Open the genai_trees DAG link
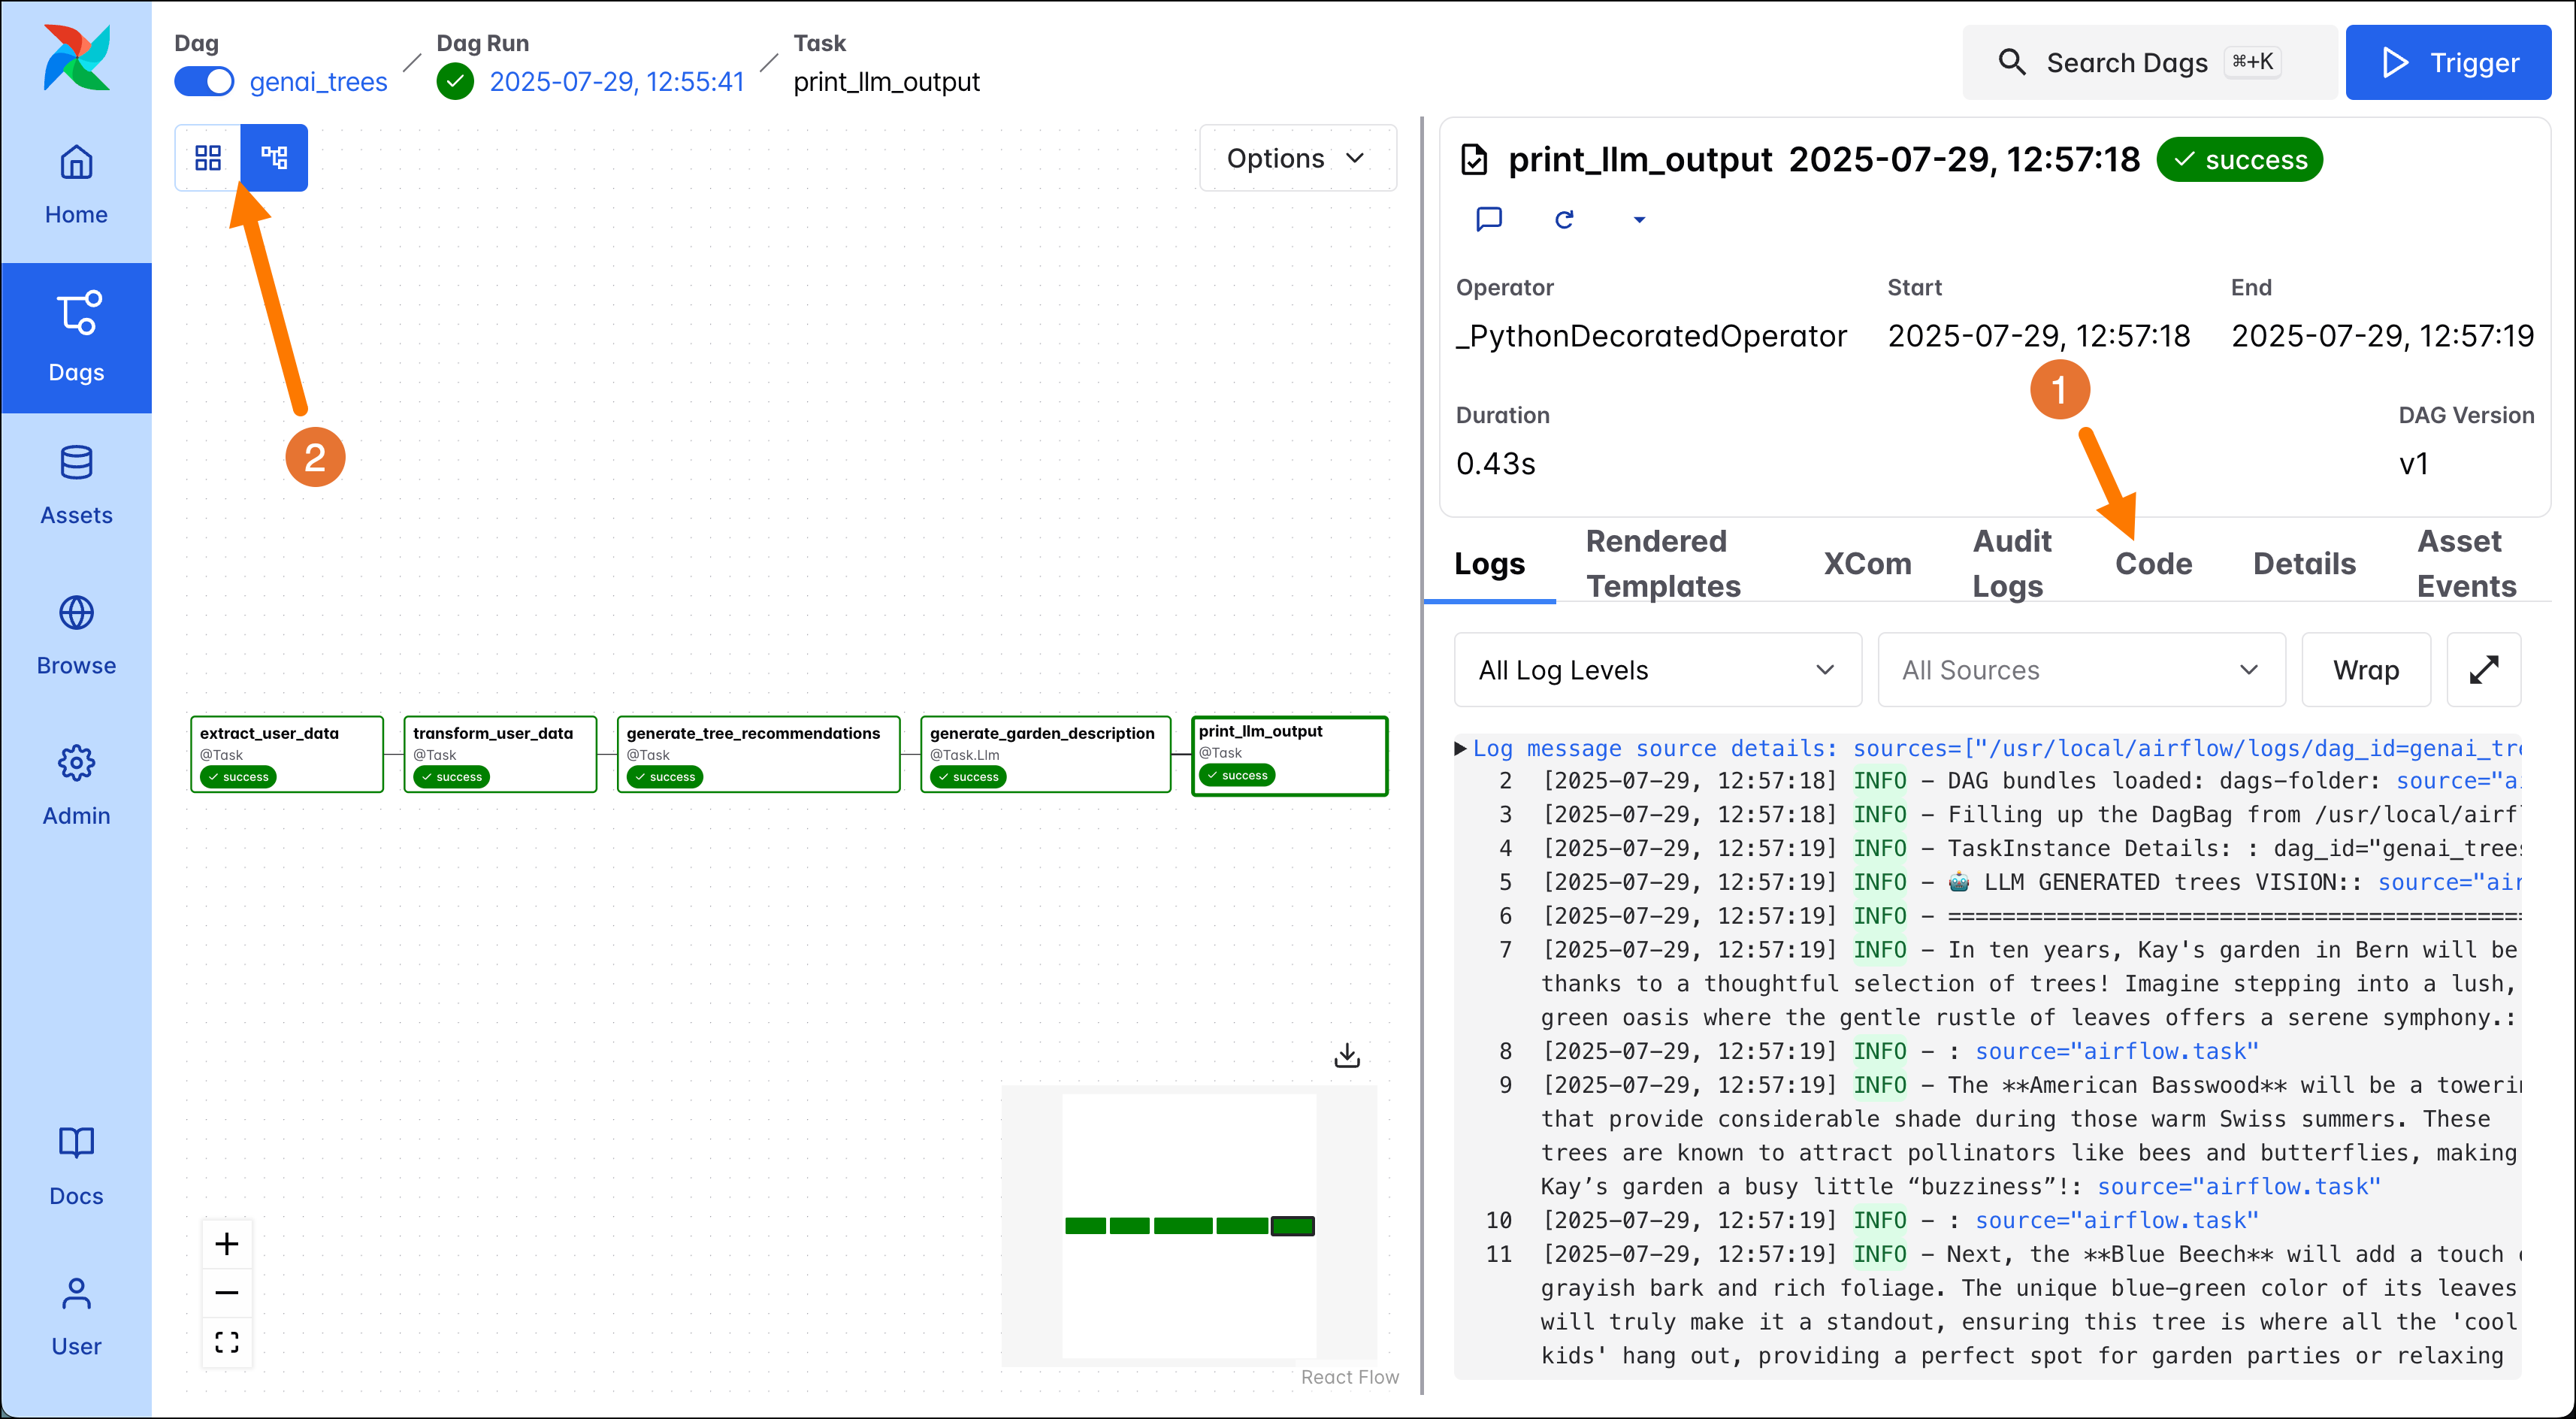The height and width of the screenshot is (1419, 2576). (318, 81)
